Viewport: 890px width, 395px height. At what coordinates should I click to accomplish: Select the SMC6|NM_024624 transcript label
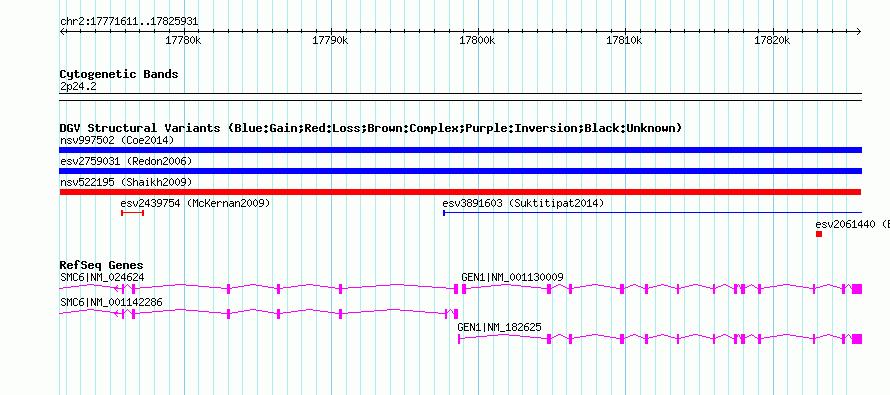tap(102, 278)
